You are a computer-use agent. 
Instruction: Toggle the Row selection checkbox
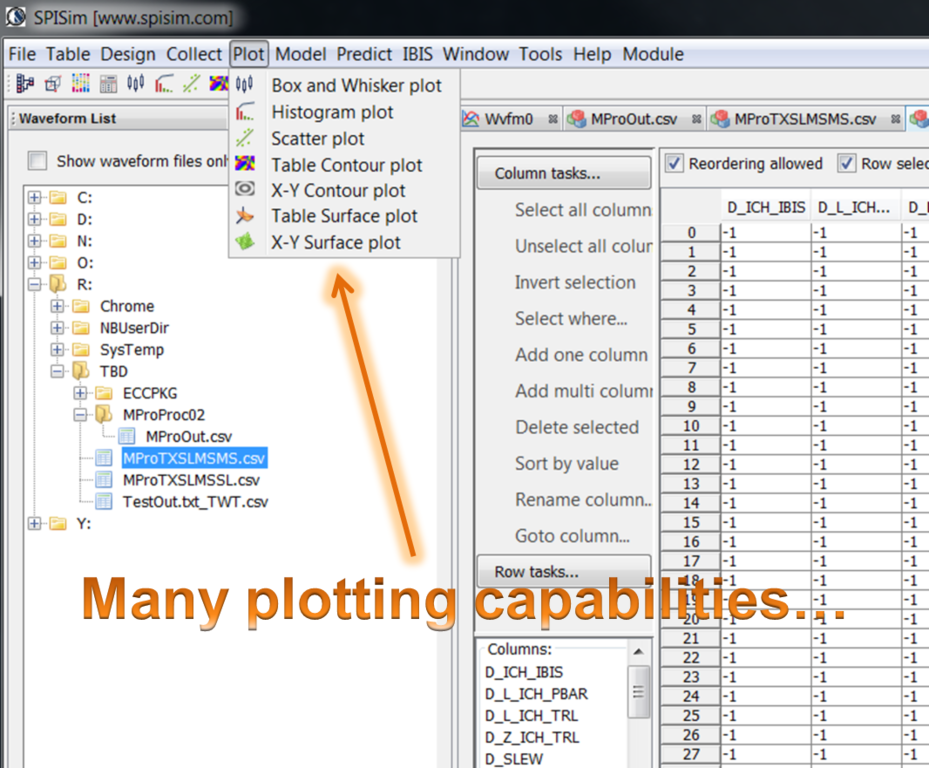click(x=847, y=163)
